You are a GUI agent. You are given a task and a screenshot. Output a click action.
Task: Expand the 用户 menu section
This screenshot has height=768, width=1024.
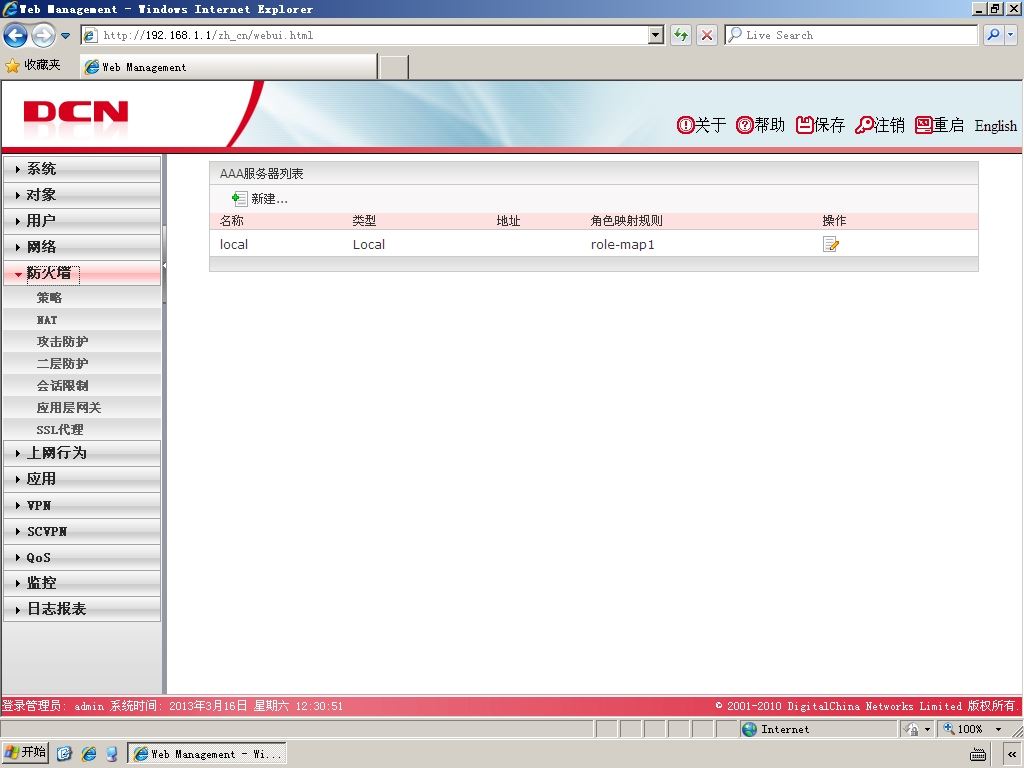82,221
